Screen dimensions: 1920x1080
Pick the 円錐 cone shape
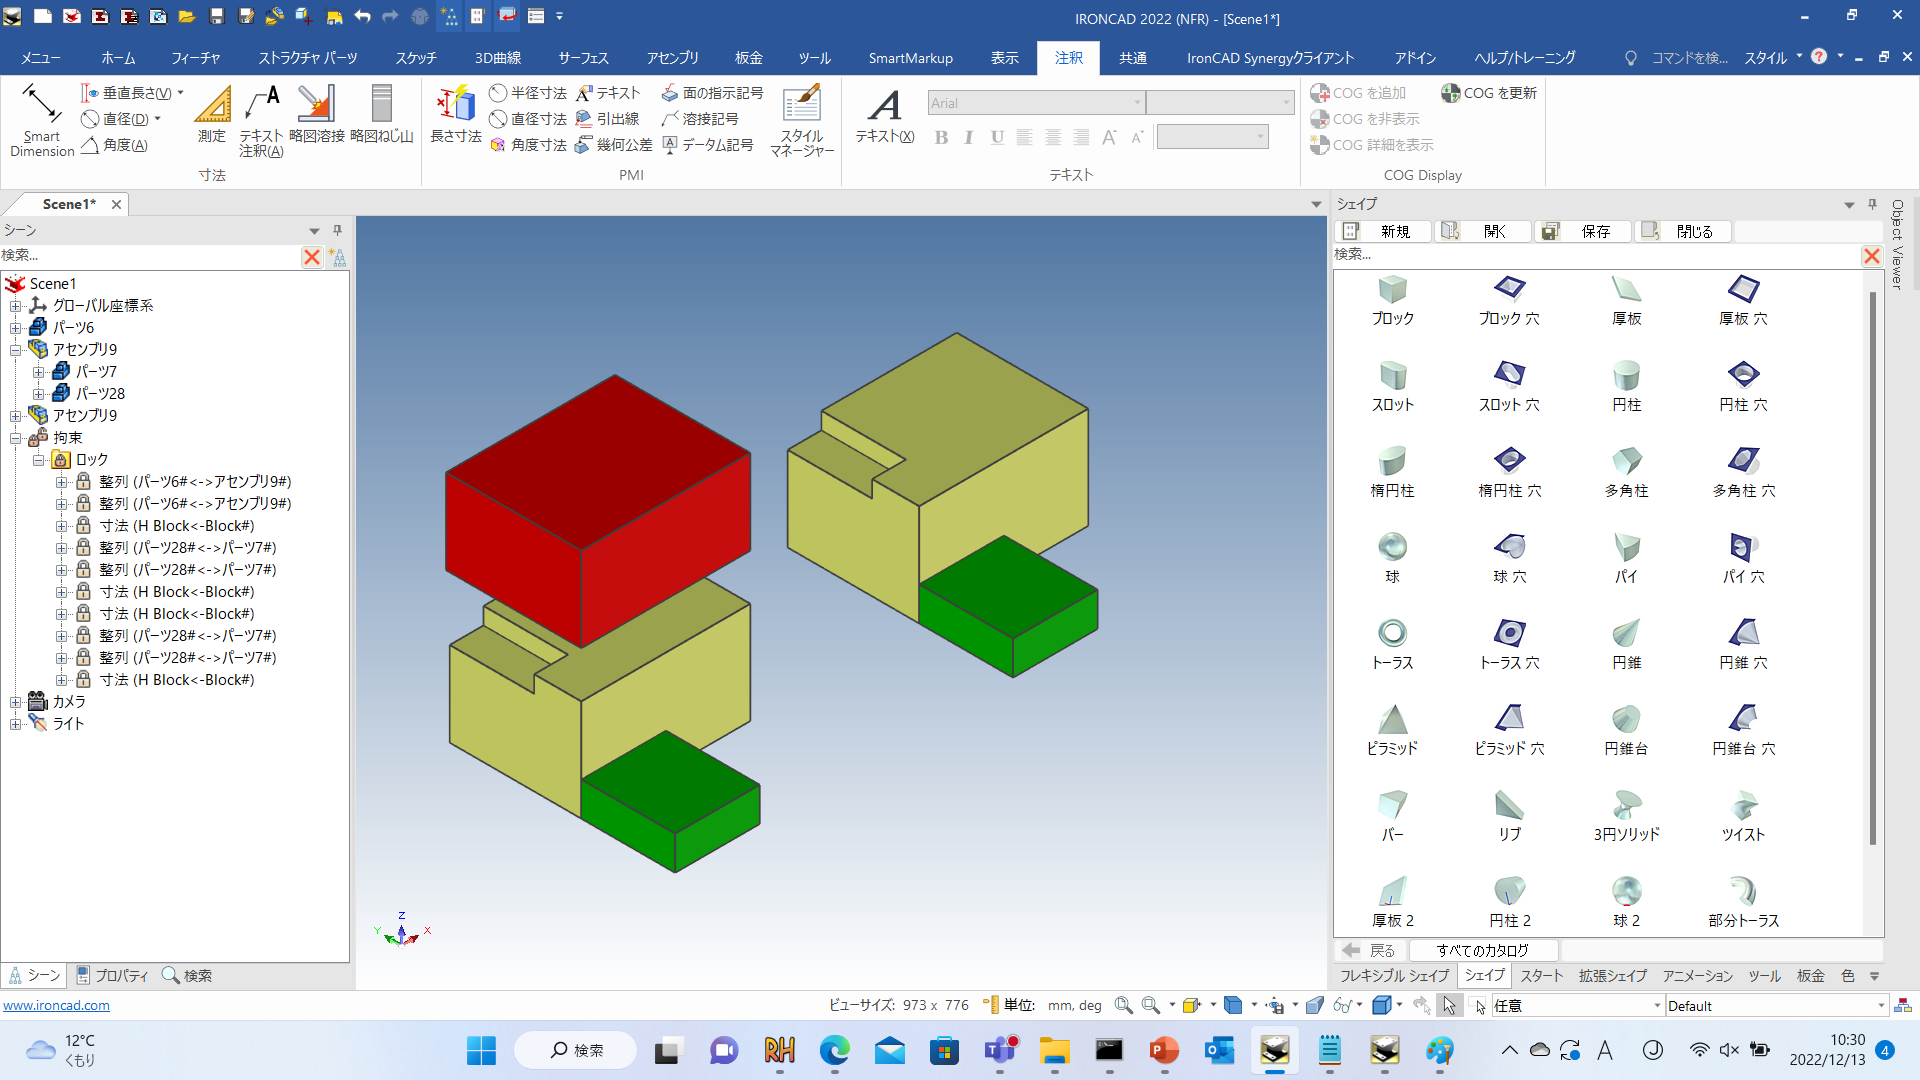click(1626, 644)
